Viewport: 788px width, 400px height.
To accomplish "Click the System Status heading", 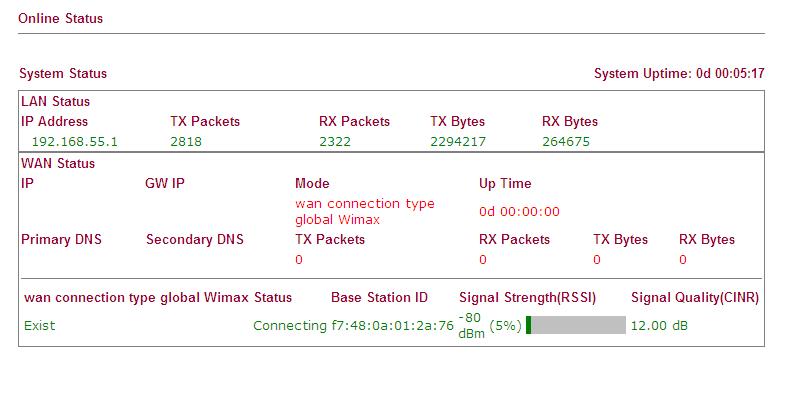I will pyautogui.click(x=63, y=73).
